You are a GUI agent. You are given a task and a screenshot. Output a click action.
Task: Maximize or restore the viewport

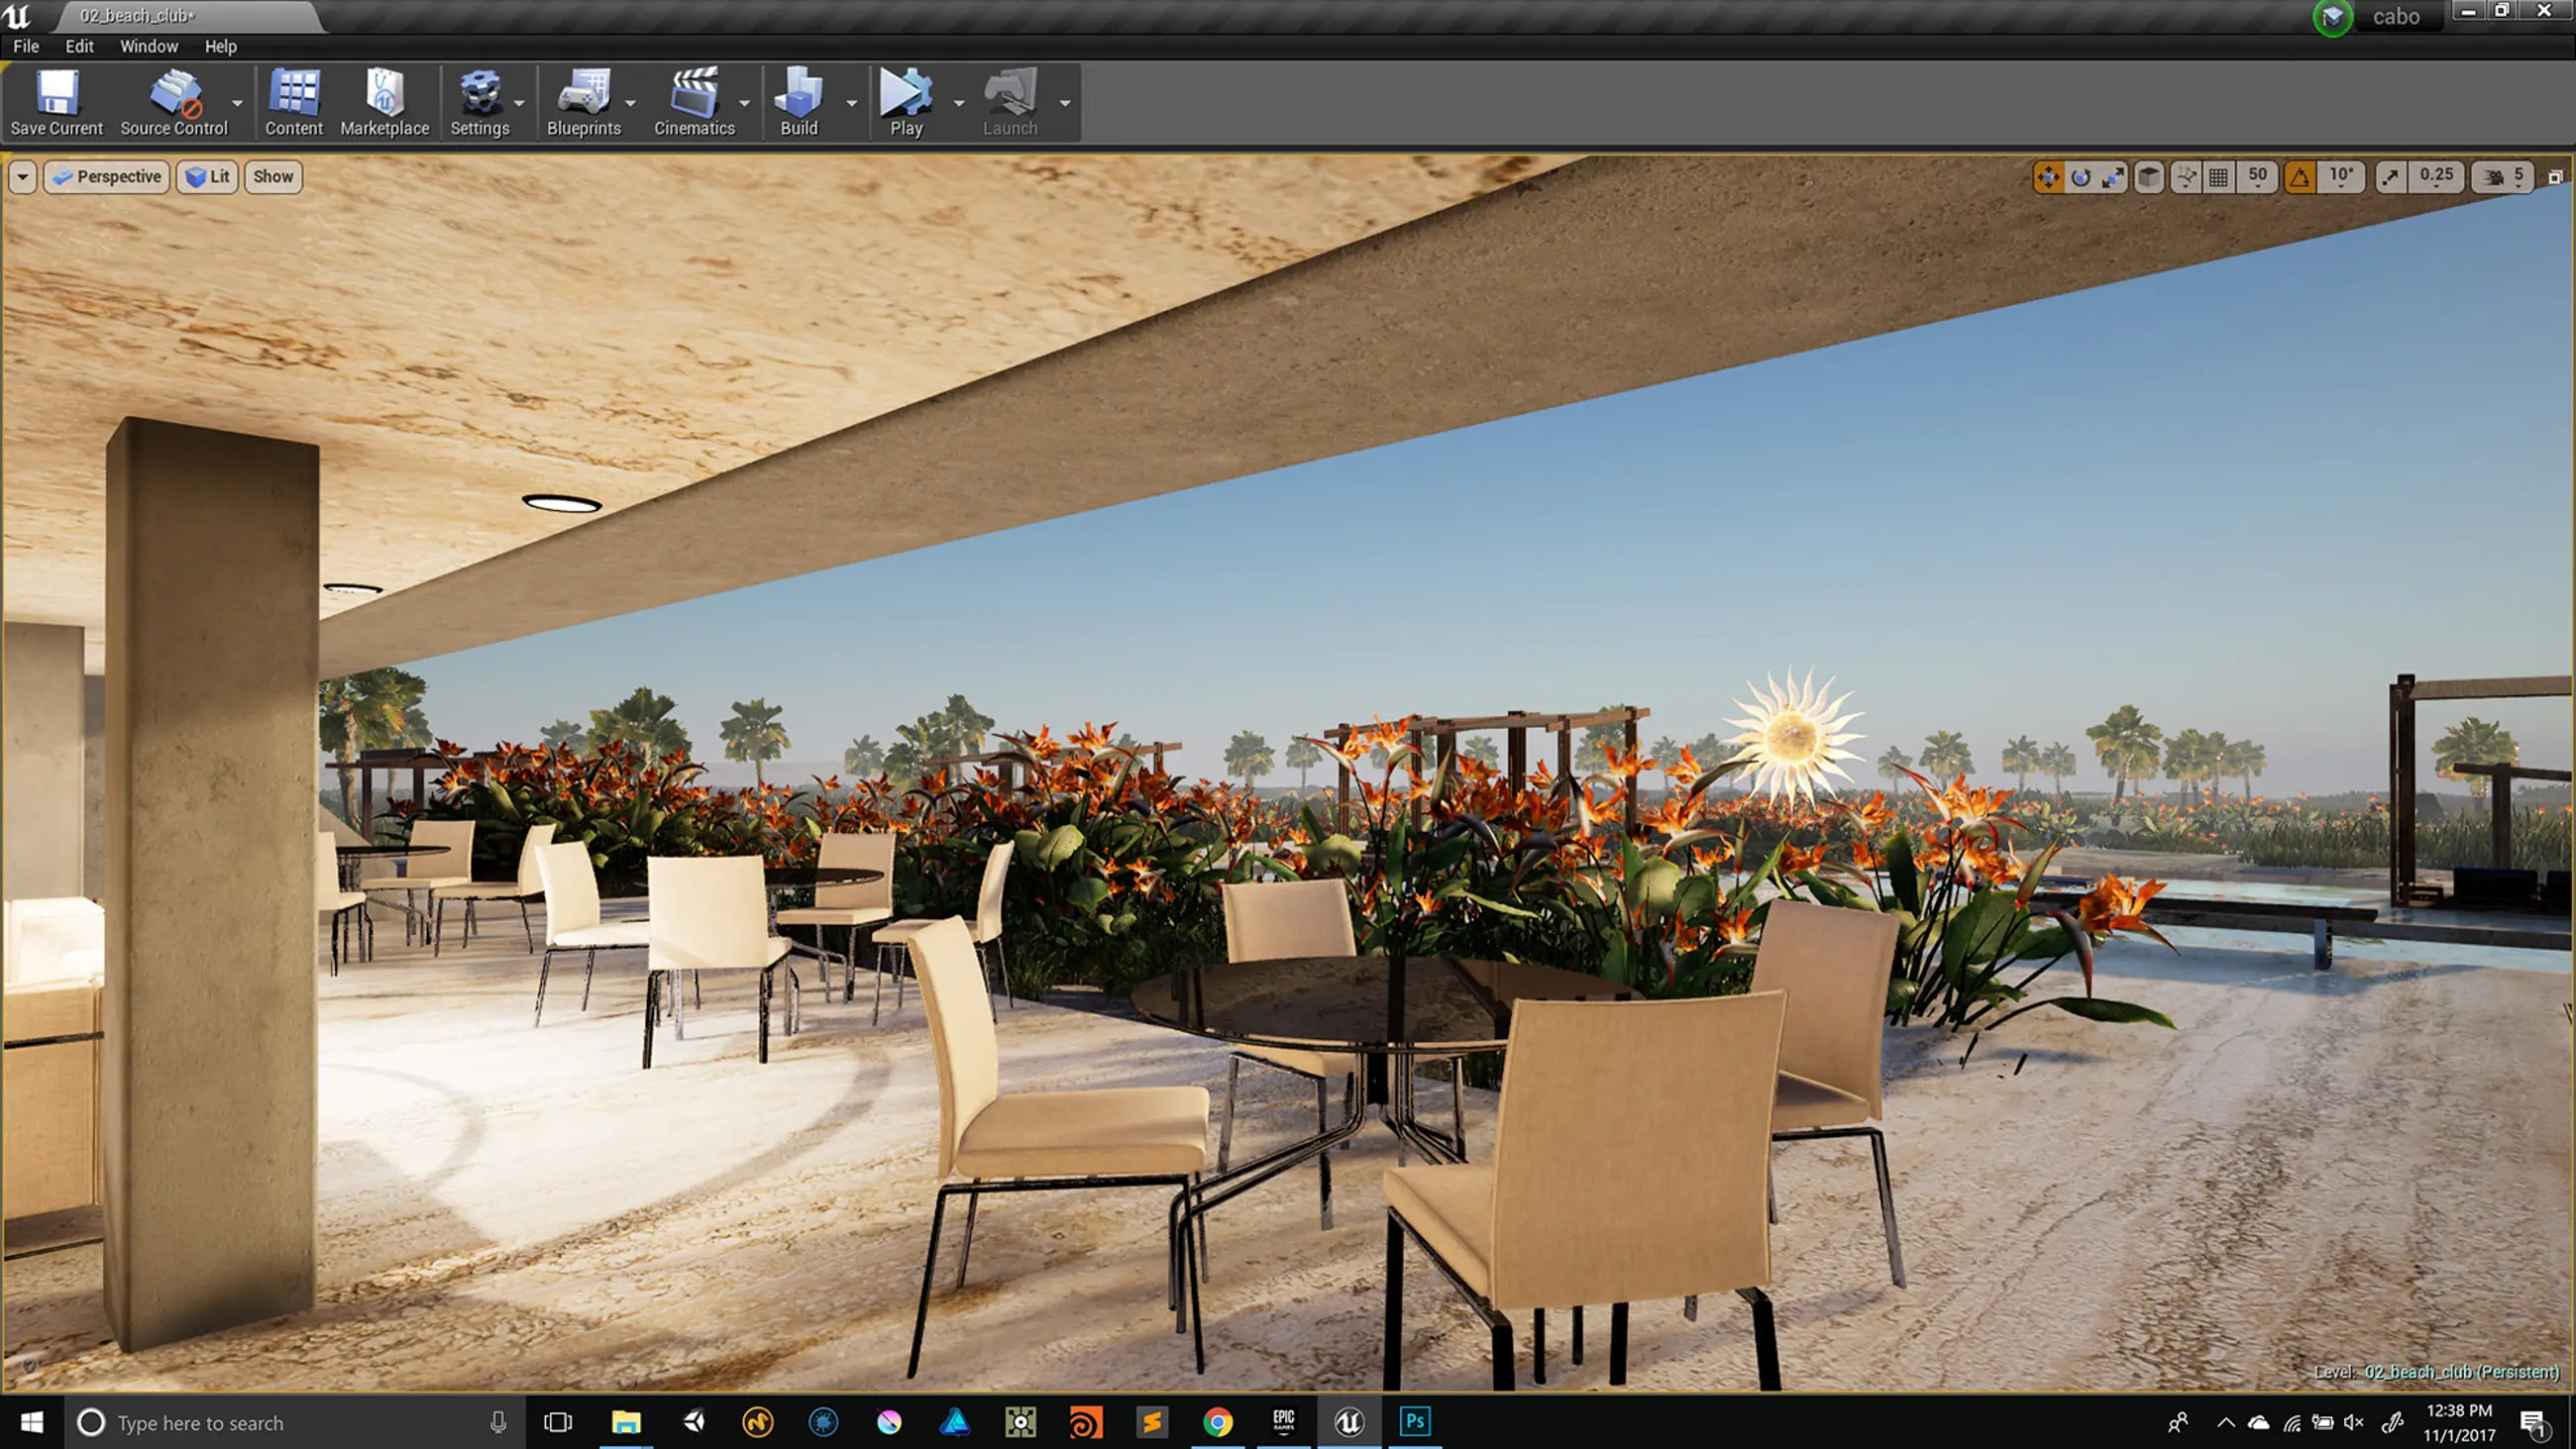[2555, 177]
